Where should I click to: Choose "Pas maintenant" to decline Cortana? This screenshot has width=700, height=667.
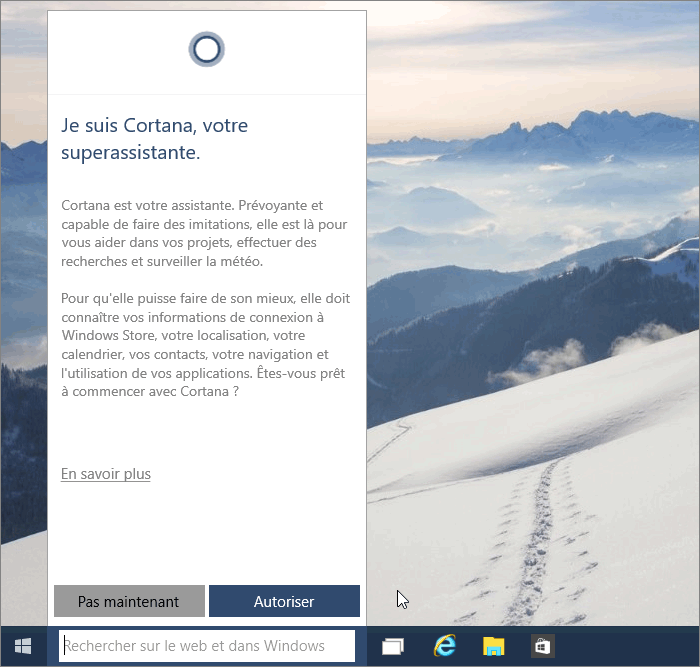click(129, 601)
